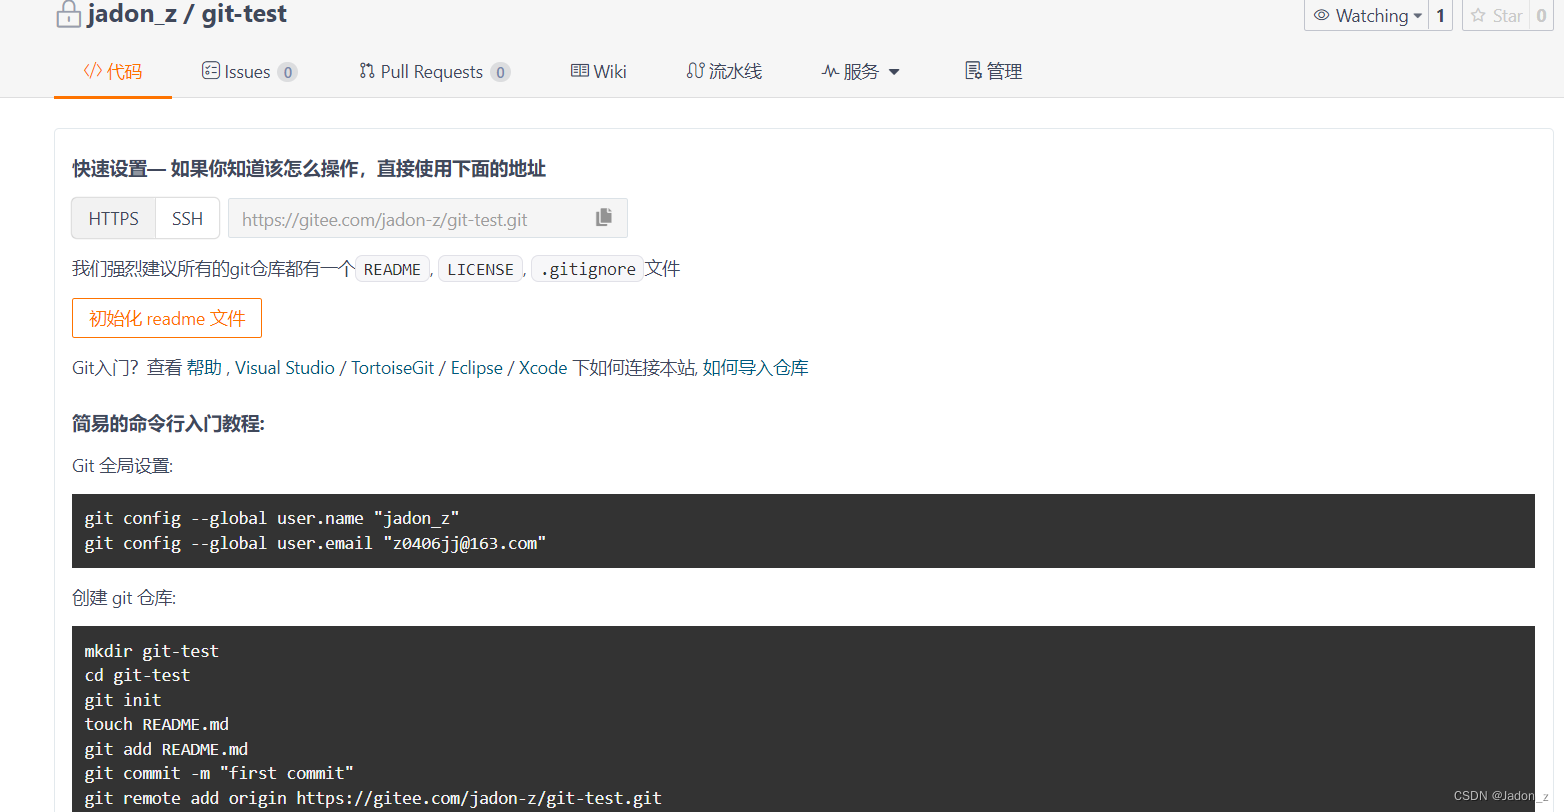
Task: Open the 管理 management tab
Action: click(993, 71)
